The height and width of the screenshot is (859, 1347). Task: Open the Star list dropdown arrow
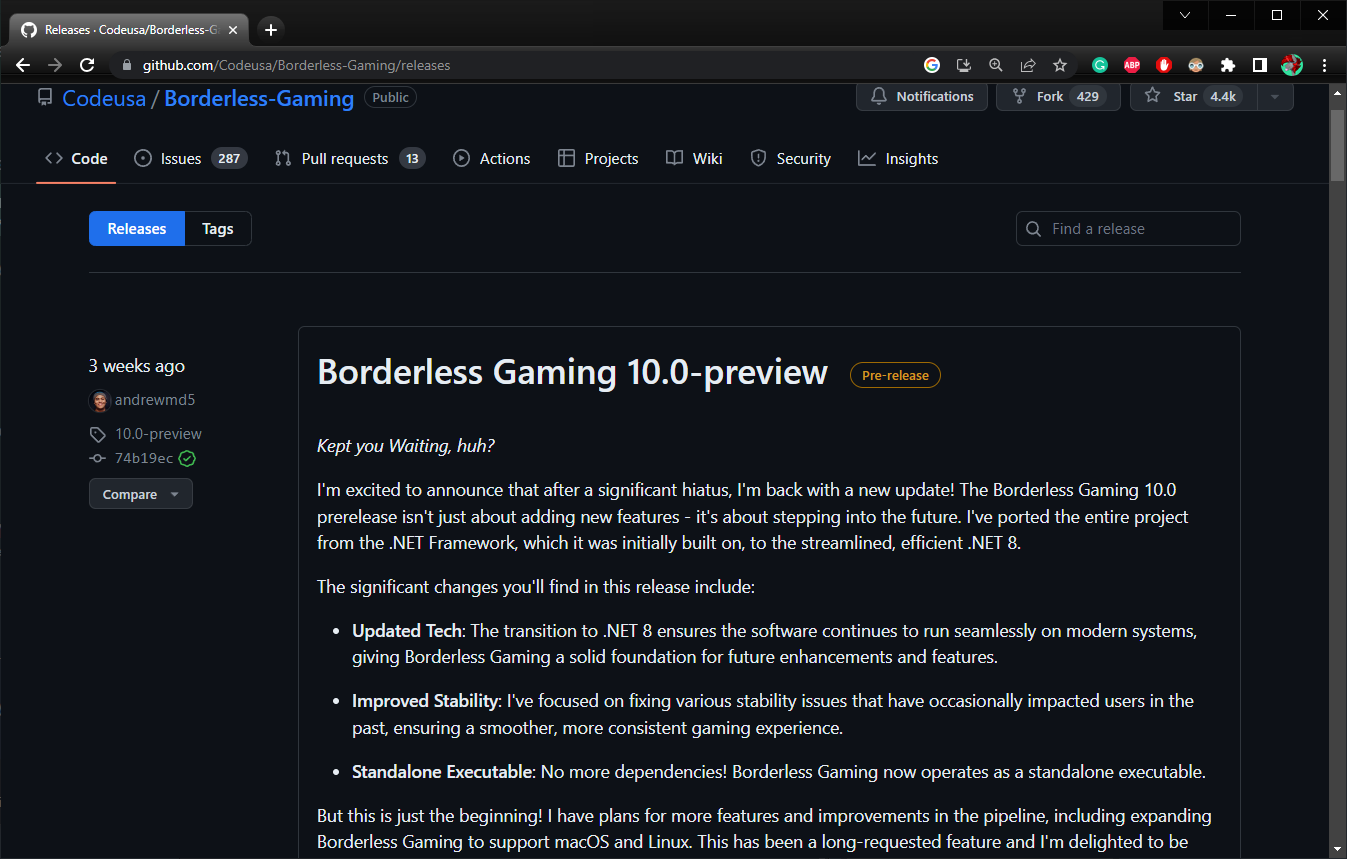click(1274, 97)
